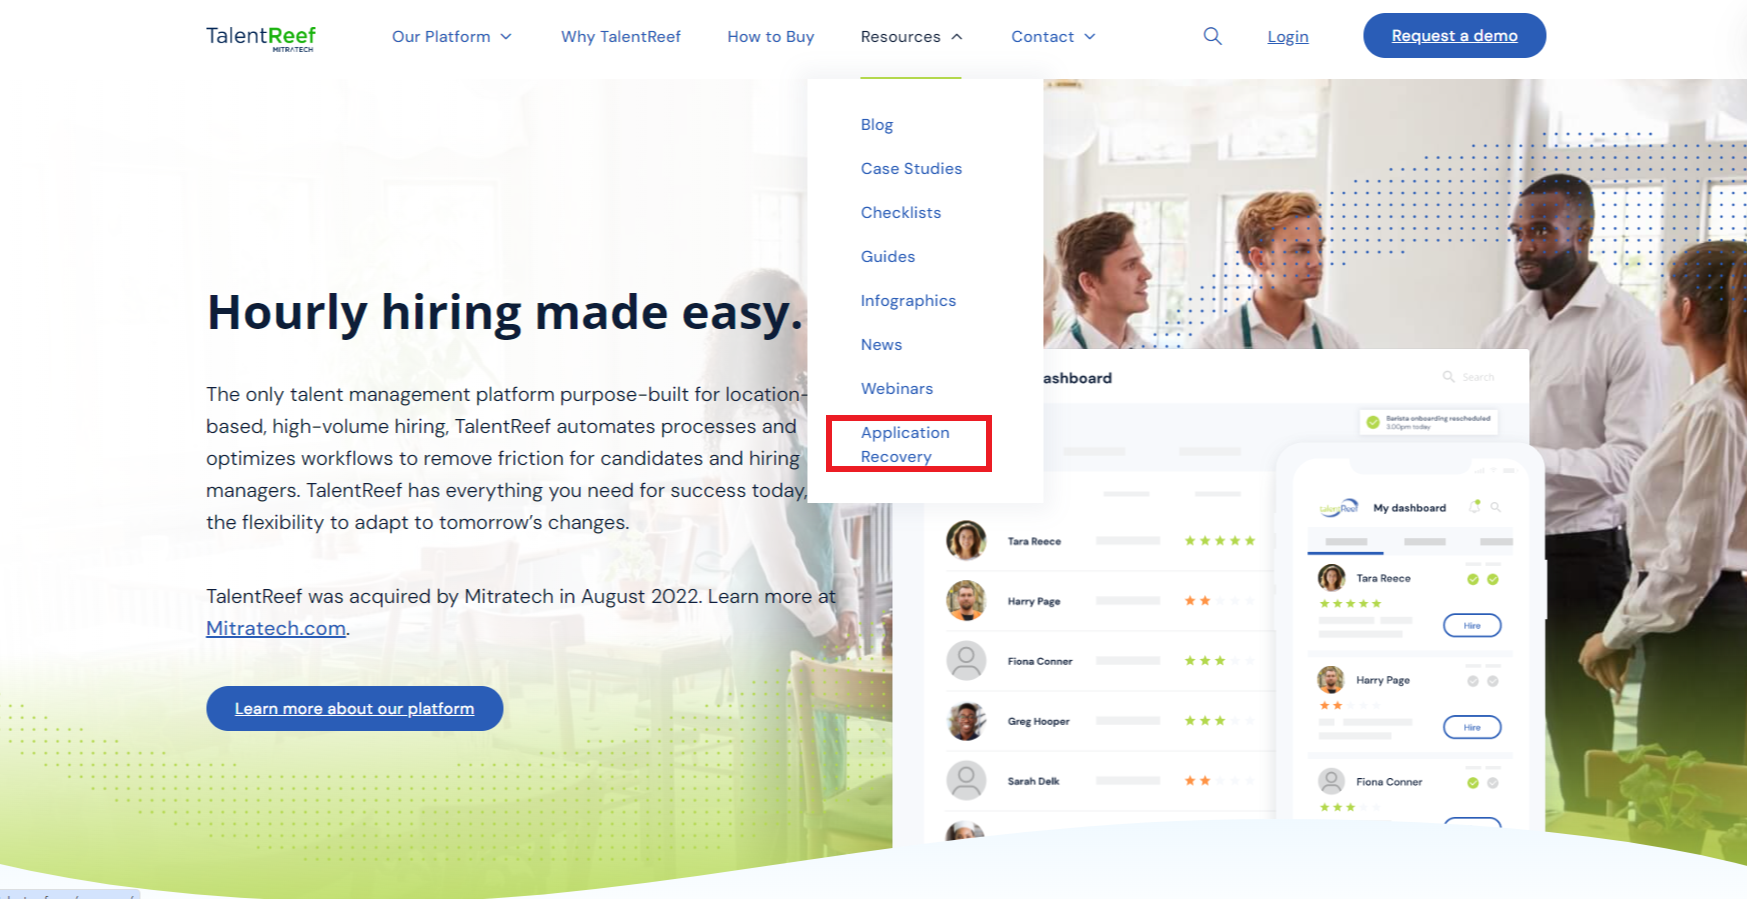Select Application Recovery menu item
This screenshot has width=1747, height=899.
click(x=905, y=444)
